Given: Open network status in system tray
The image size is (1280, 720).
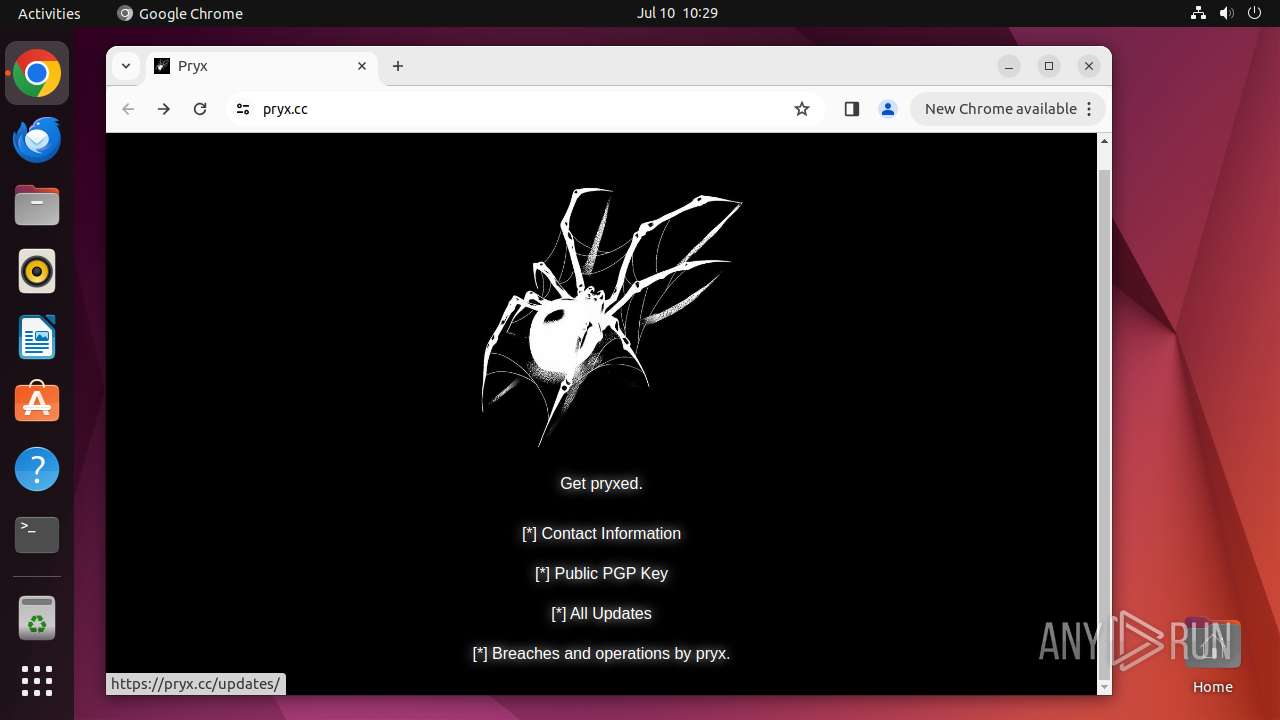Looking at the screenshot, I should coord(1198,13).
